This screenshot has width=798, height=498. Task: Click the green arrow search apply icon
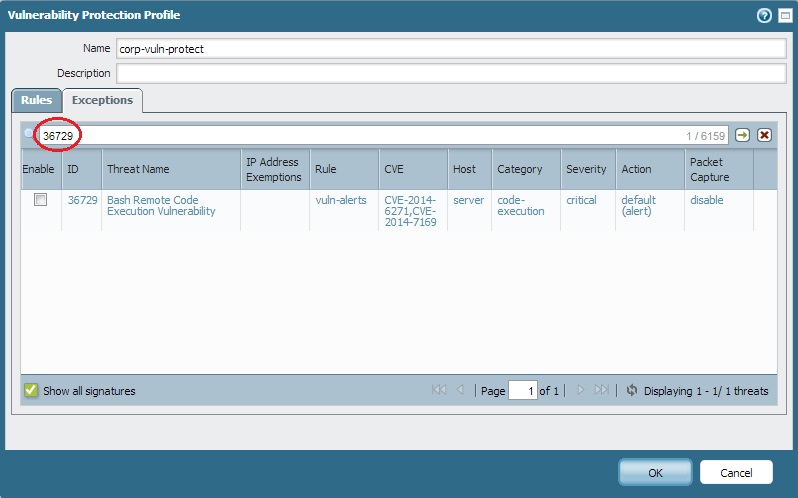743,135
